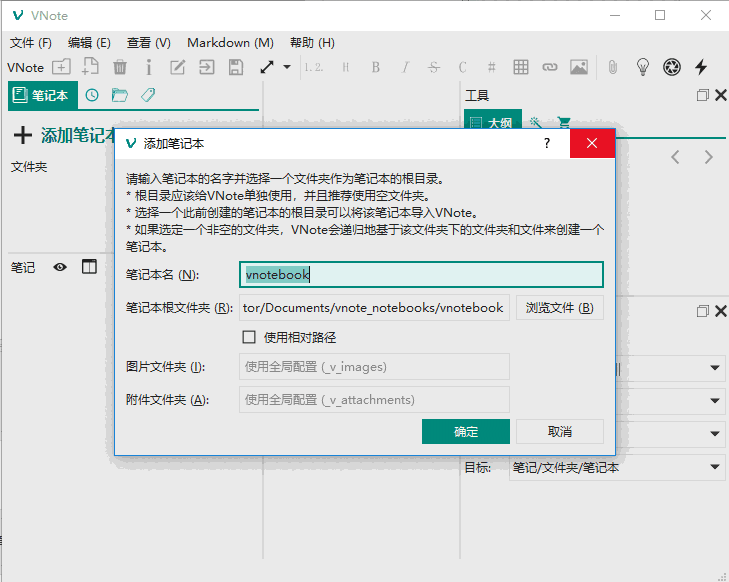Click the 图片文件夹 input field

click(x=374, y=367)
